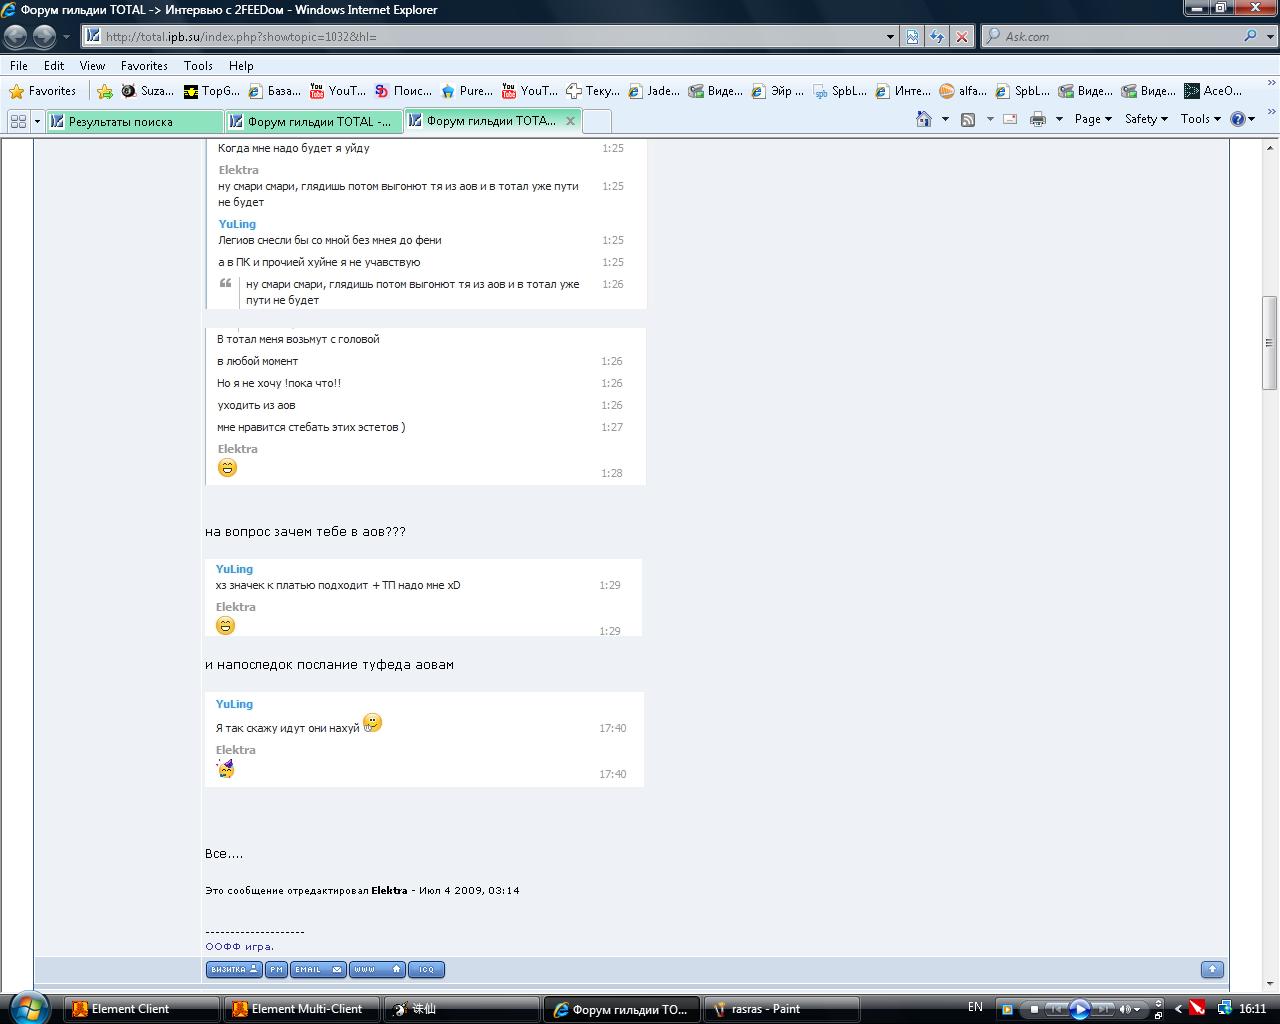The image size is (1280, 1024).
Task: Click the scroll-to-top arrow button
Action: (1212, 969)
